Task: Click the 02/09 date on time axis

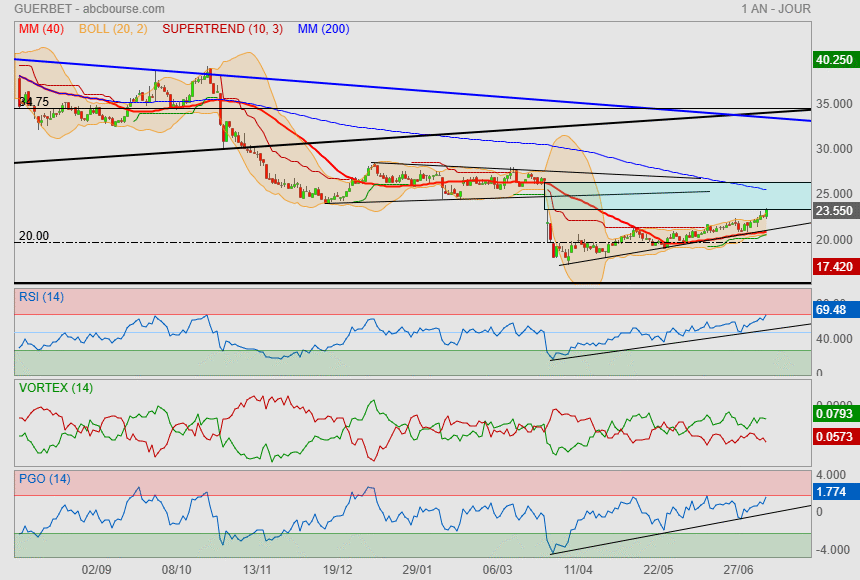Action: click(x=96, y=568)
